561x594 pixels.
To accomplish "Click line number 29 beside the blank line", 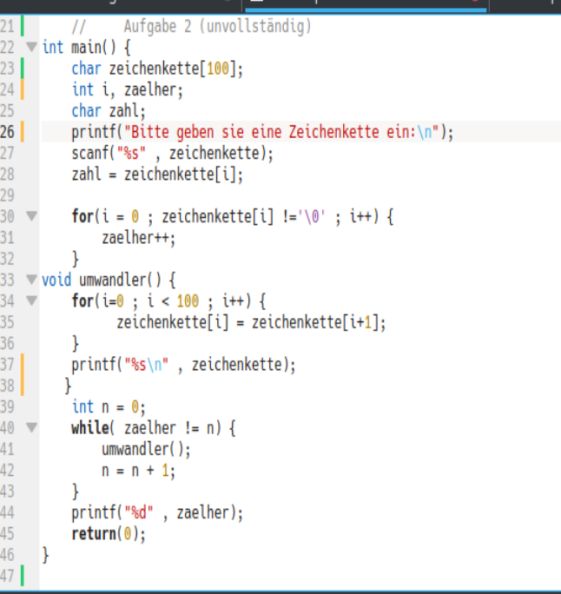I will point(7,195).
